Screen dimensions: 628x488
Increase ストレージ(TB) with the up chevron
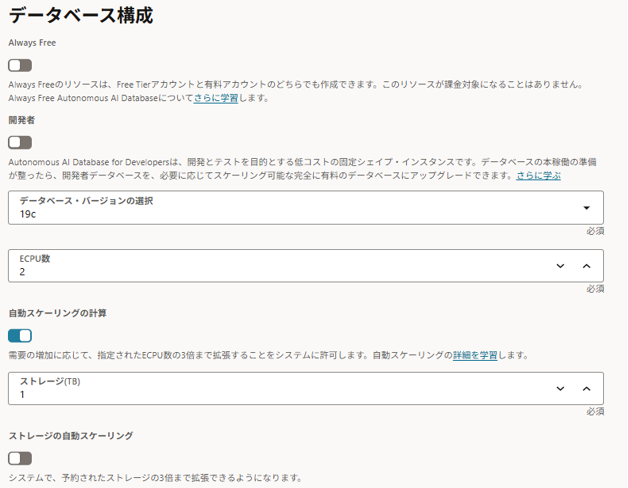(586, 389)
